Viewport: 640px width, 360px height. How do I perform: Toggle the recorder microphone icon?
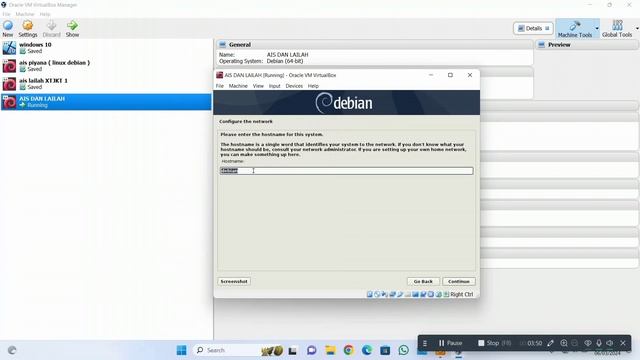pyautogui.click(x=599, y=343)
